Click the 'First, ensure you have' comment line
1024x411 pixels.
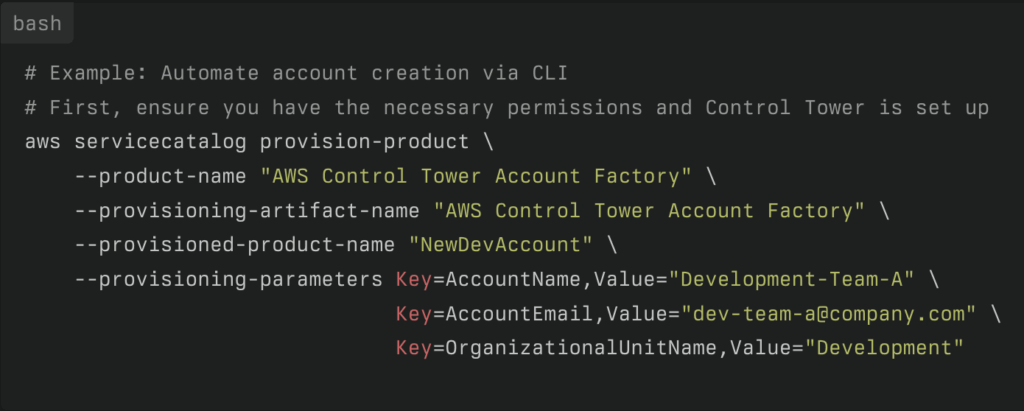(507, 108)
